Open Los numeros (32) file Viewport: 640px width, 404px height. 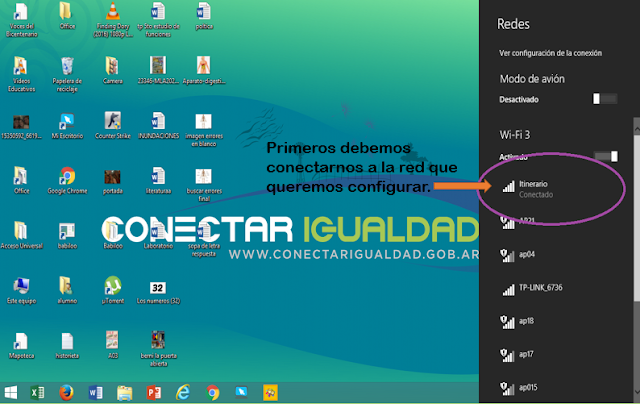[158, 293]
